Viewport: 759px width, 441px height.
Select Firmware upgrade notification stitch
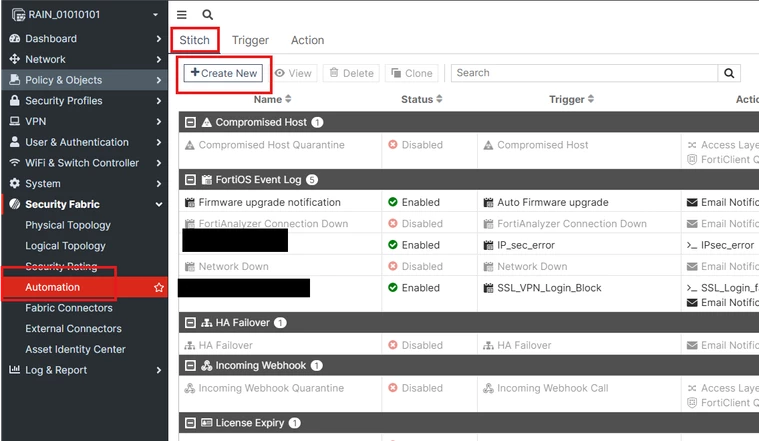[270, 202]
